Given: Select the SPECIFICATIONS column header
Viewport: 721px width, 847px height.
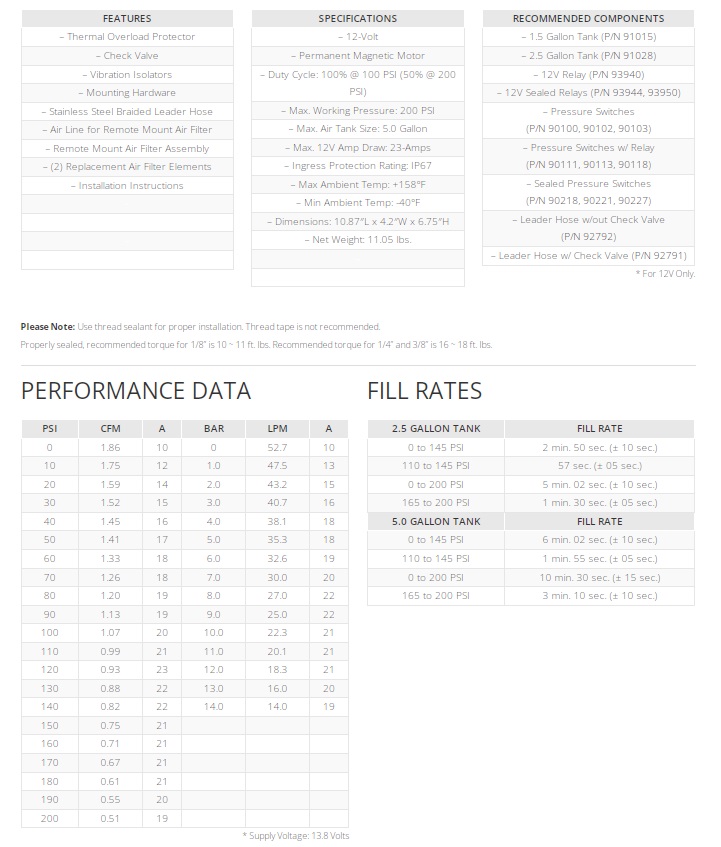Looking at the screenshot, I should tap(357, 18).
